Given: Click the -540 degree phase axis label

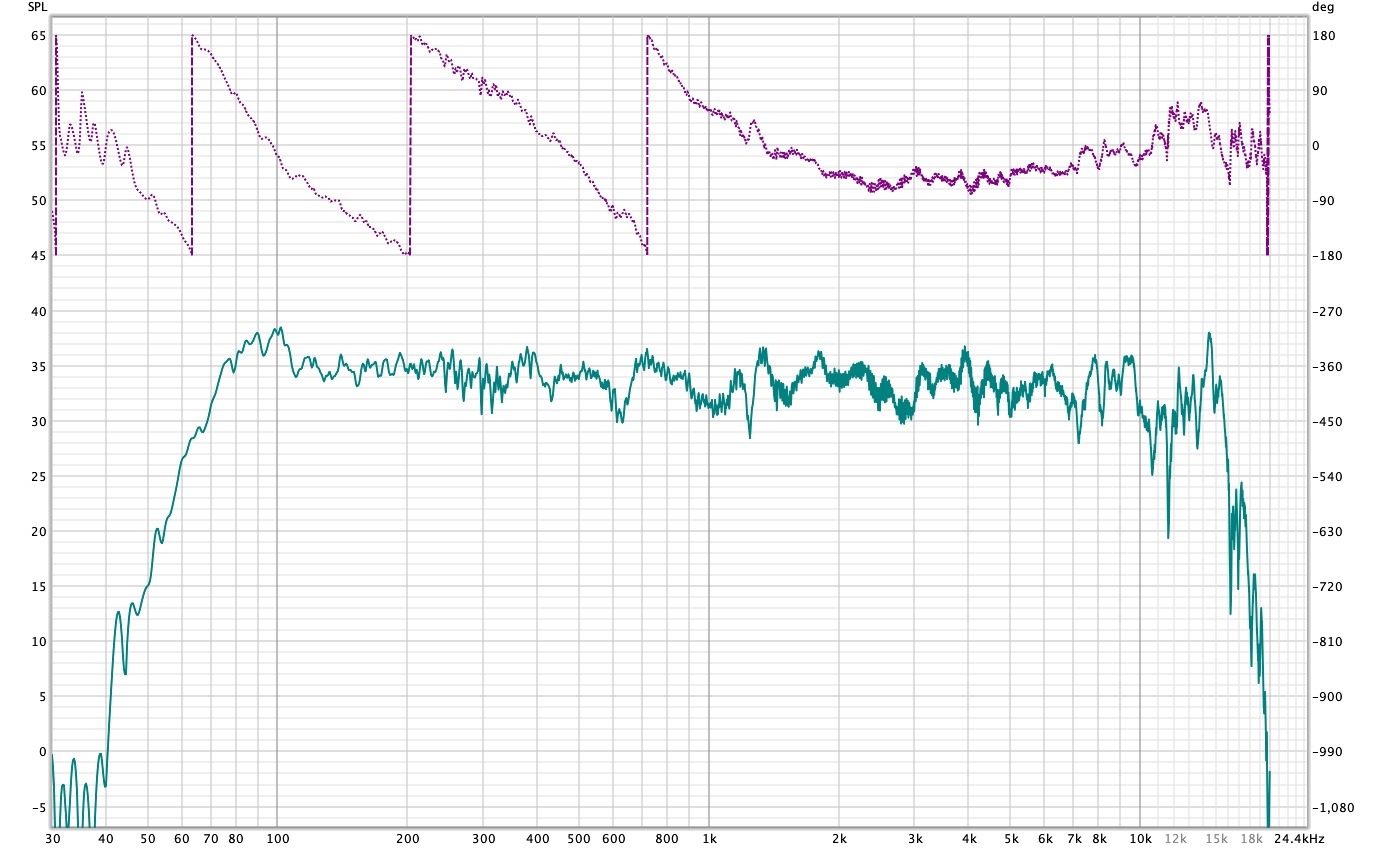Looking at the screenshot, I should [x=1325, y=477].
